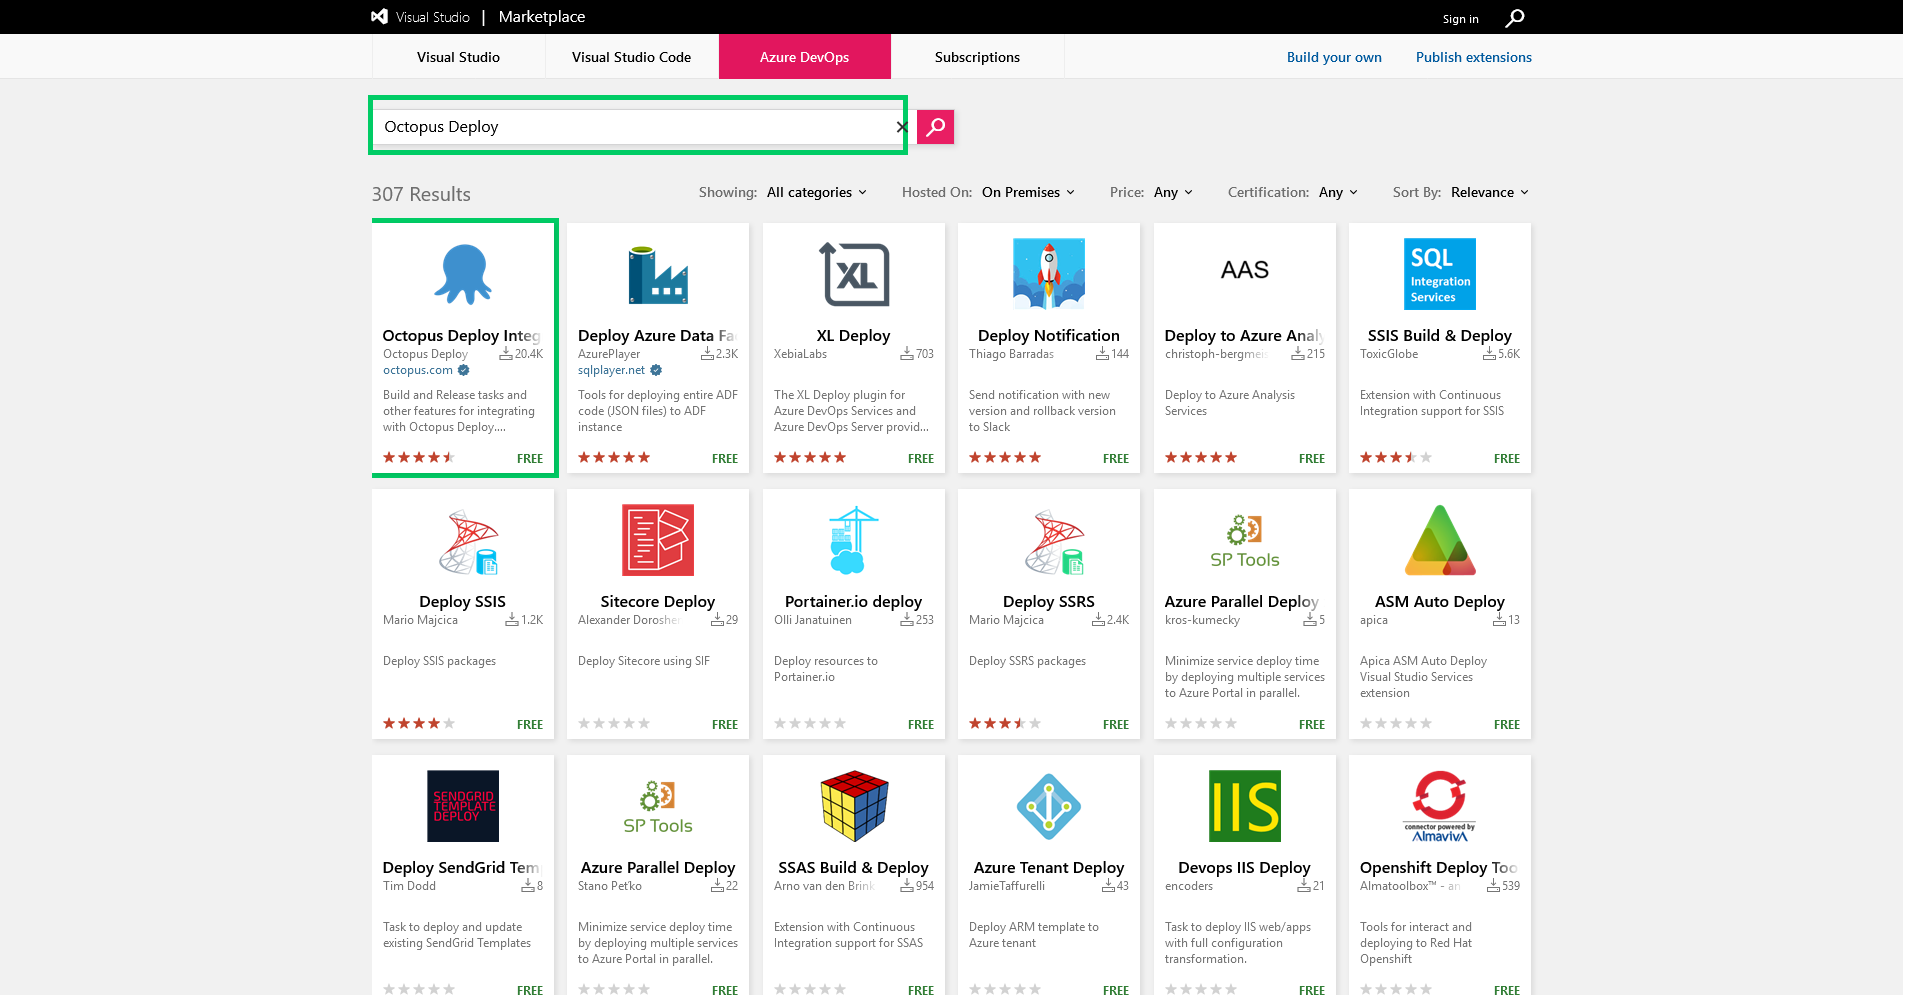This screenshot has width=1920, height=995.
Task: Expand the Sort By: Relevance dropdown
Action: pos(1490,192)
